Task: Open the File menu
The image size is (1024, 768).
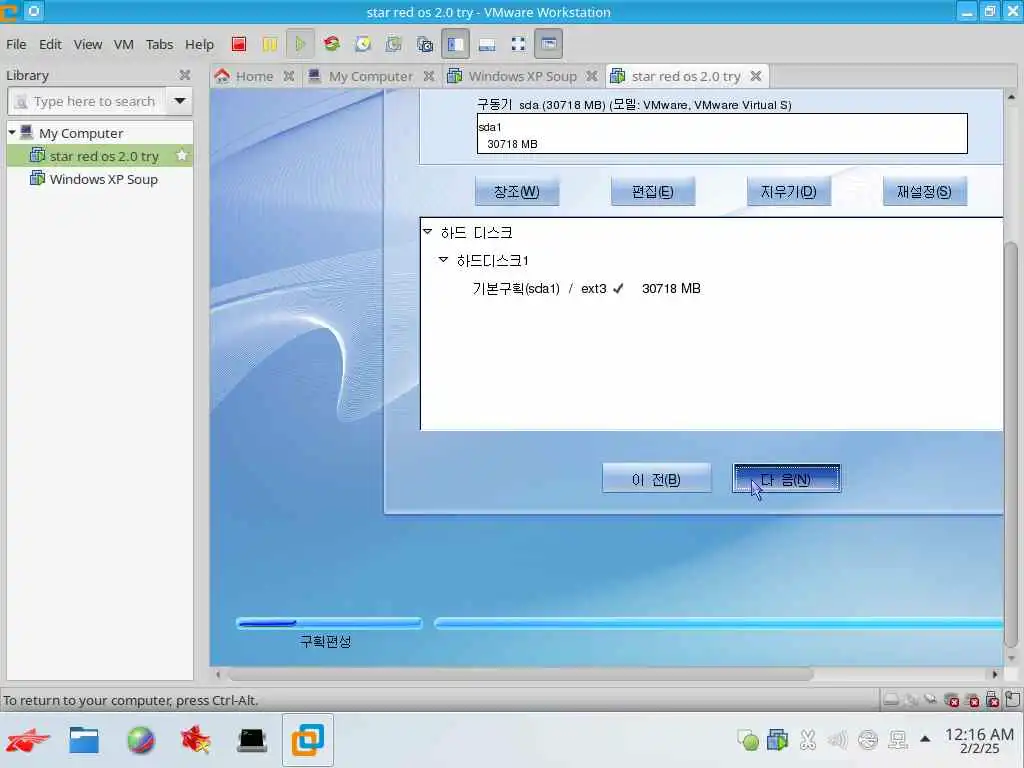Action: click(16, 44)
